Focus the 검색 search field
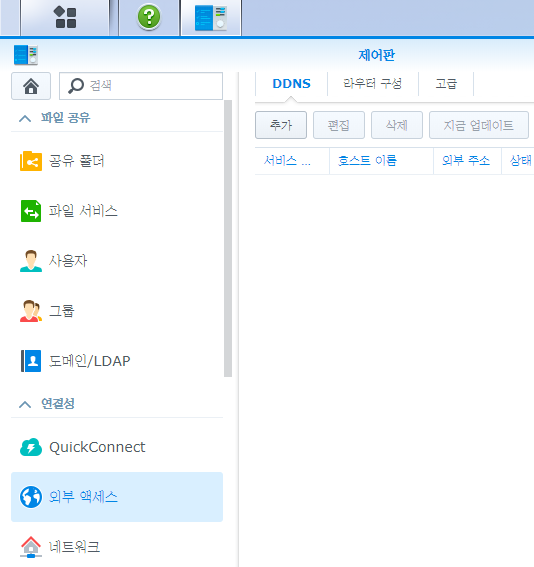Viewport: 534px width, 567px height. (x=141, y=86)
